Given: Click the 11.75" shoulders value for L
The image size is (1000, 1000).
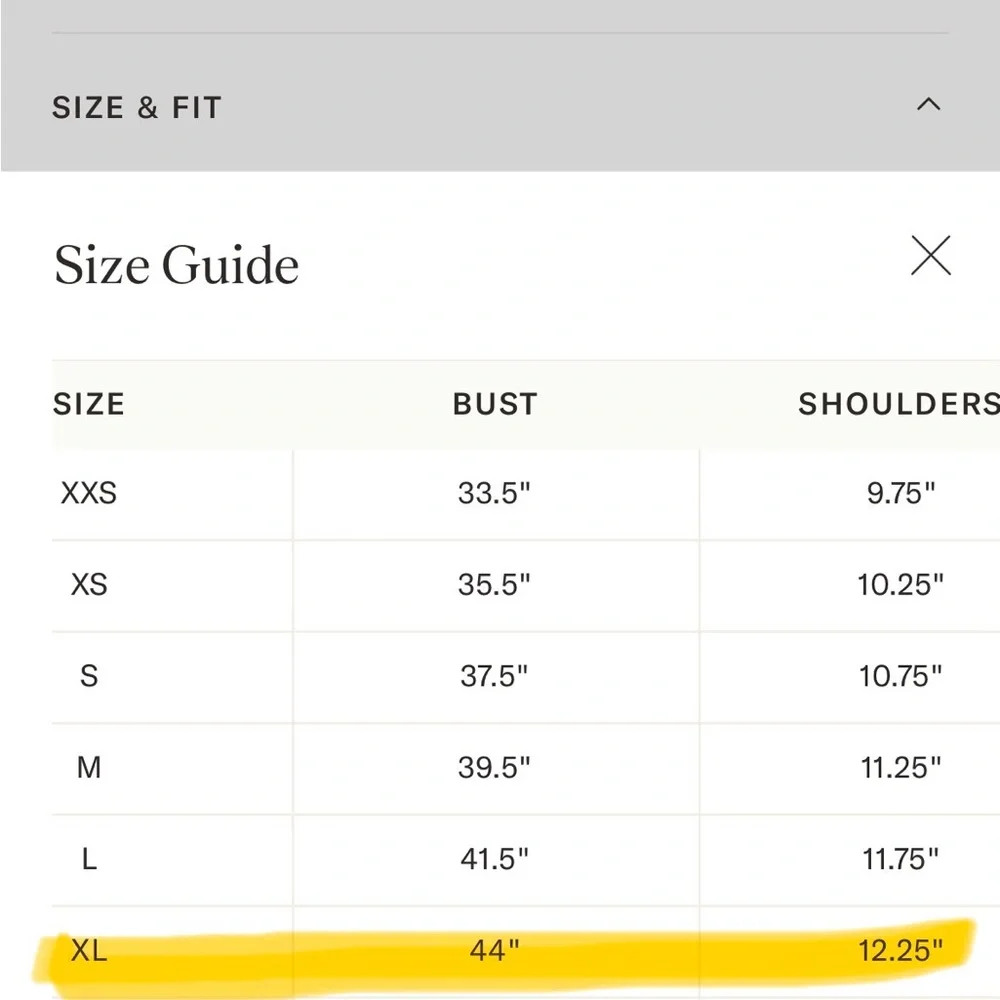Looking at the screenshot, I should (901, 859).
